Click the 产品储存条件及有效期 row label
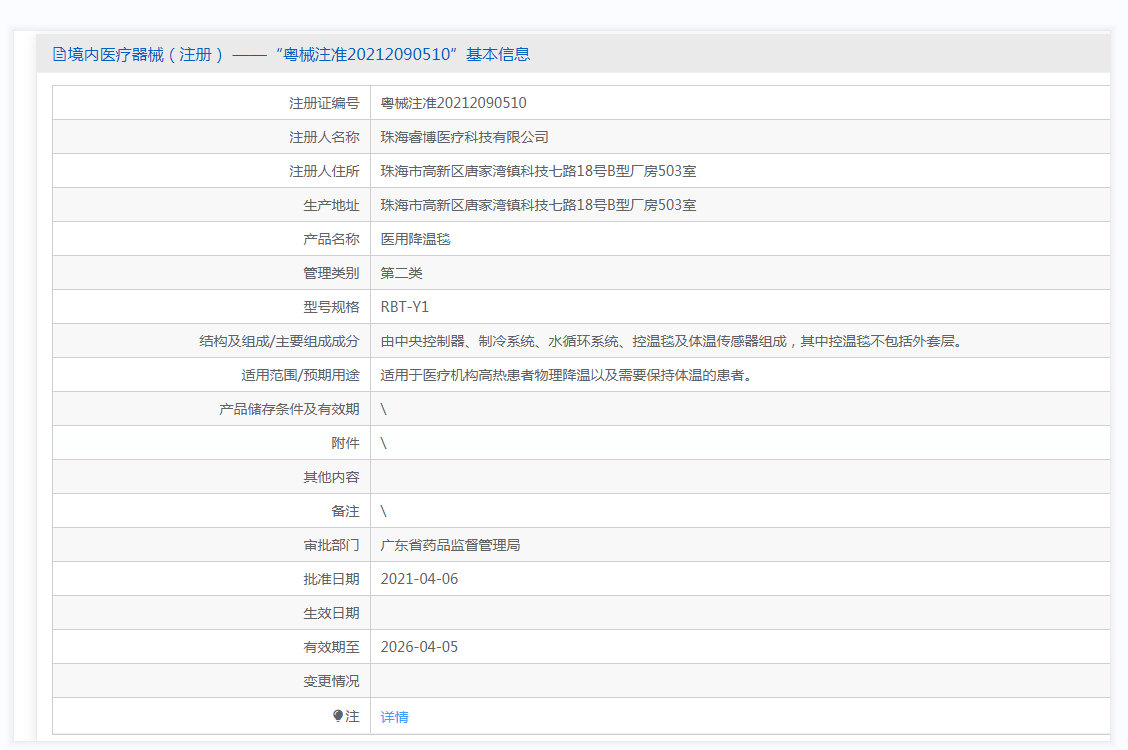Screen dimensions: 1128x750 click(289, 409)
